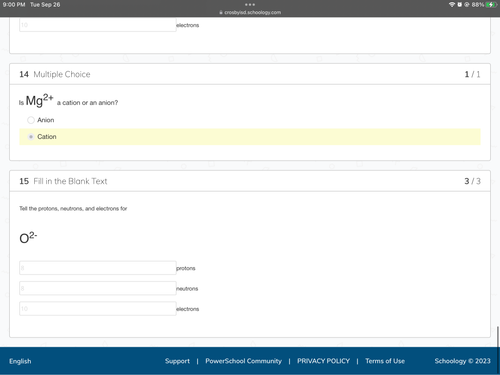Click the '3 / 3' score text

click(472, 181)
